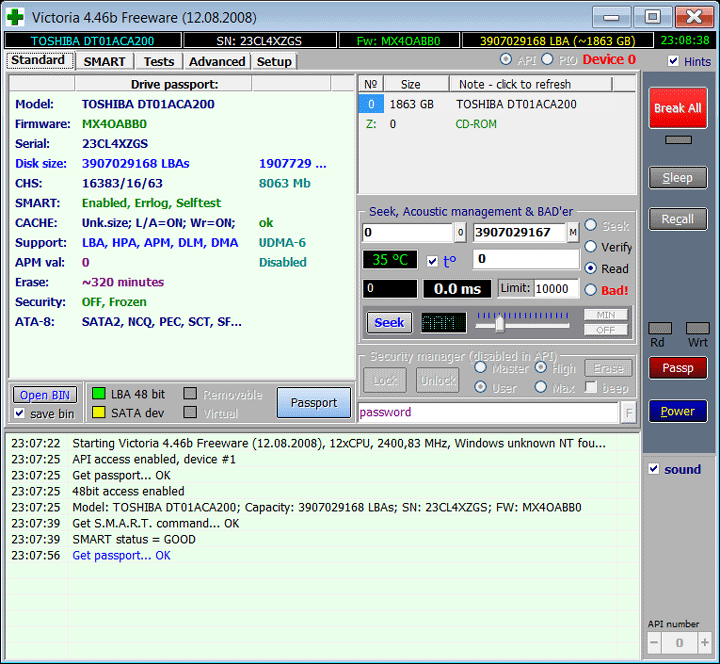Click the blue 'Get passport... OK' log line
The height and width of the screenshot is (664, 720).
point(121,555)
